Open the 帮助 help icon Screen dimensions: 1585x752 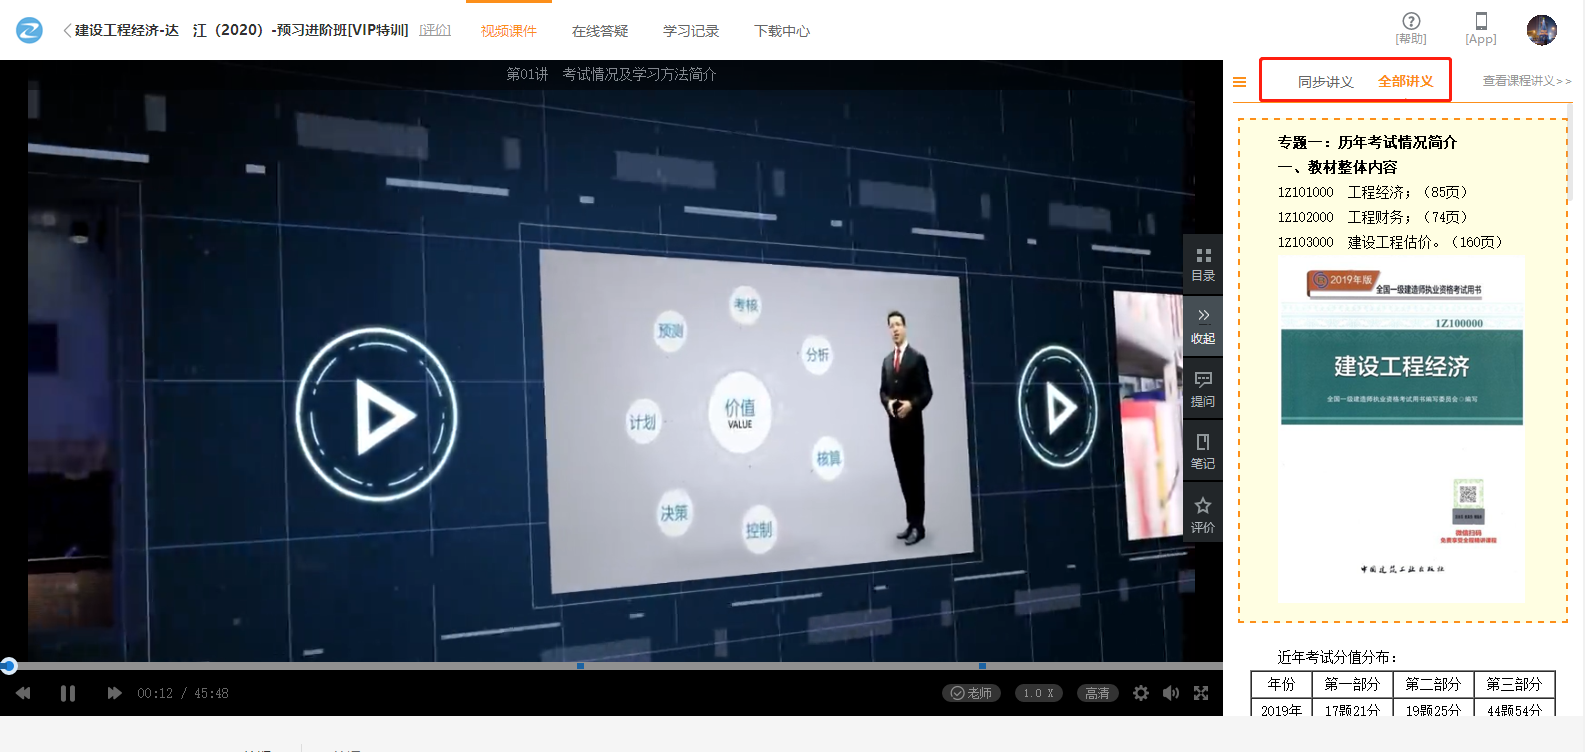pyautogui.click(x=1411, y=28)
